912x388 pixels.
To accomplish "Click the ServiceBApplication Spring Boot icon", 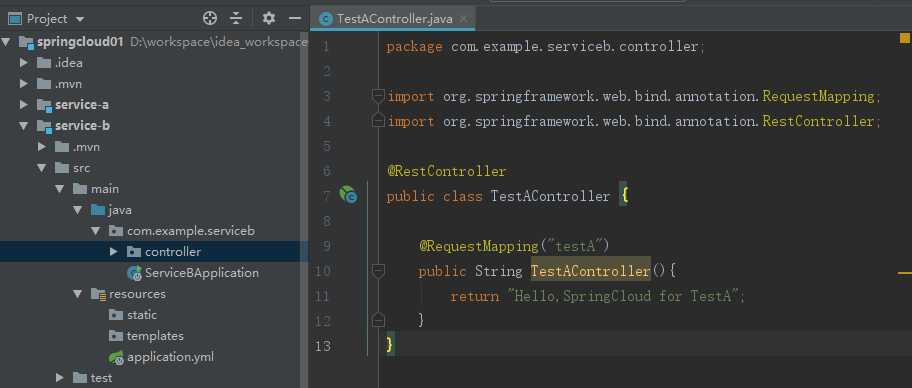I will [x=134, y=273].
